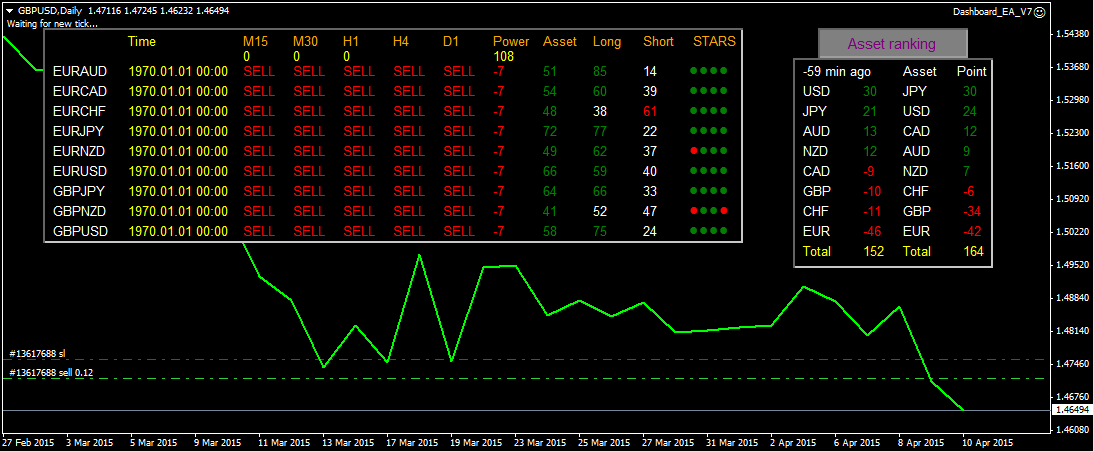Click the H4 column header
Image resolution: width=1094 pixels, height=452 pixels.
click(x=400, y=42)
